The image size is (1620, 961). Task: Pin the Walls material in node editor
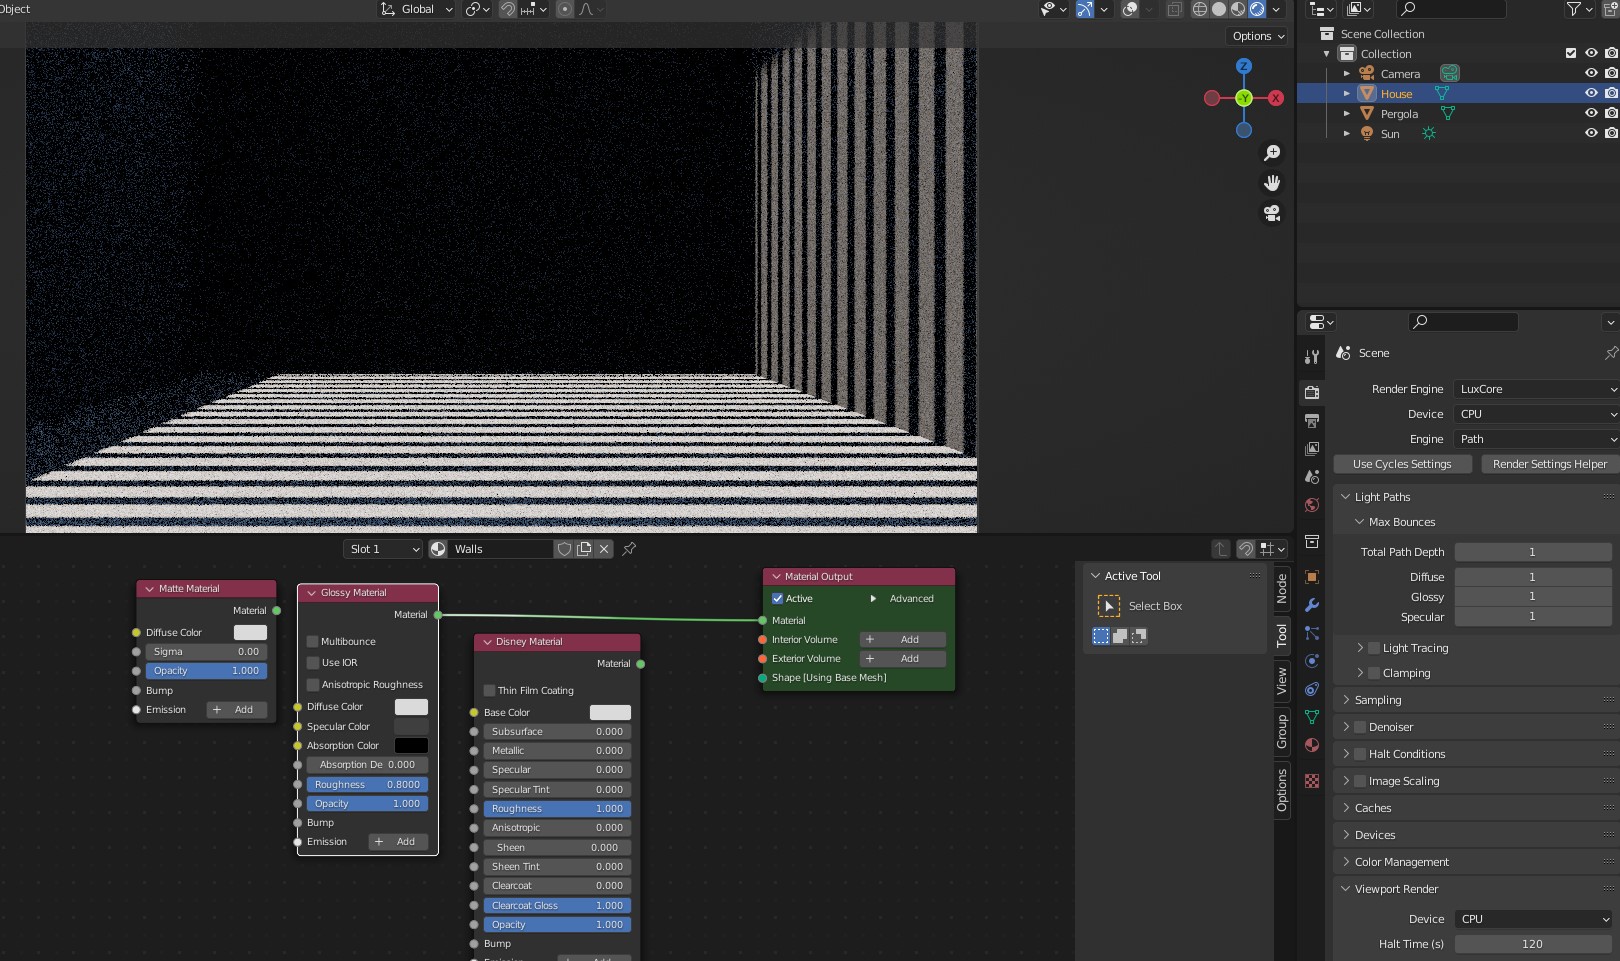629,549
